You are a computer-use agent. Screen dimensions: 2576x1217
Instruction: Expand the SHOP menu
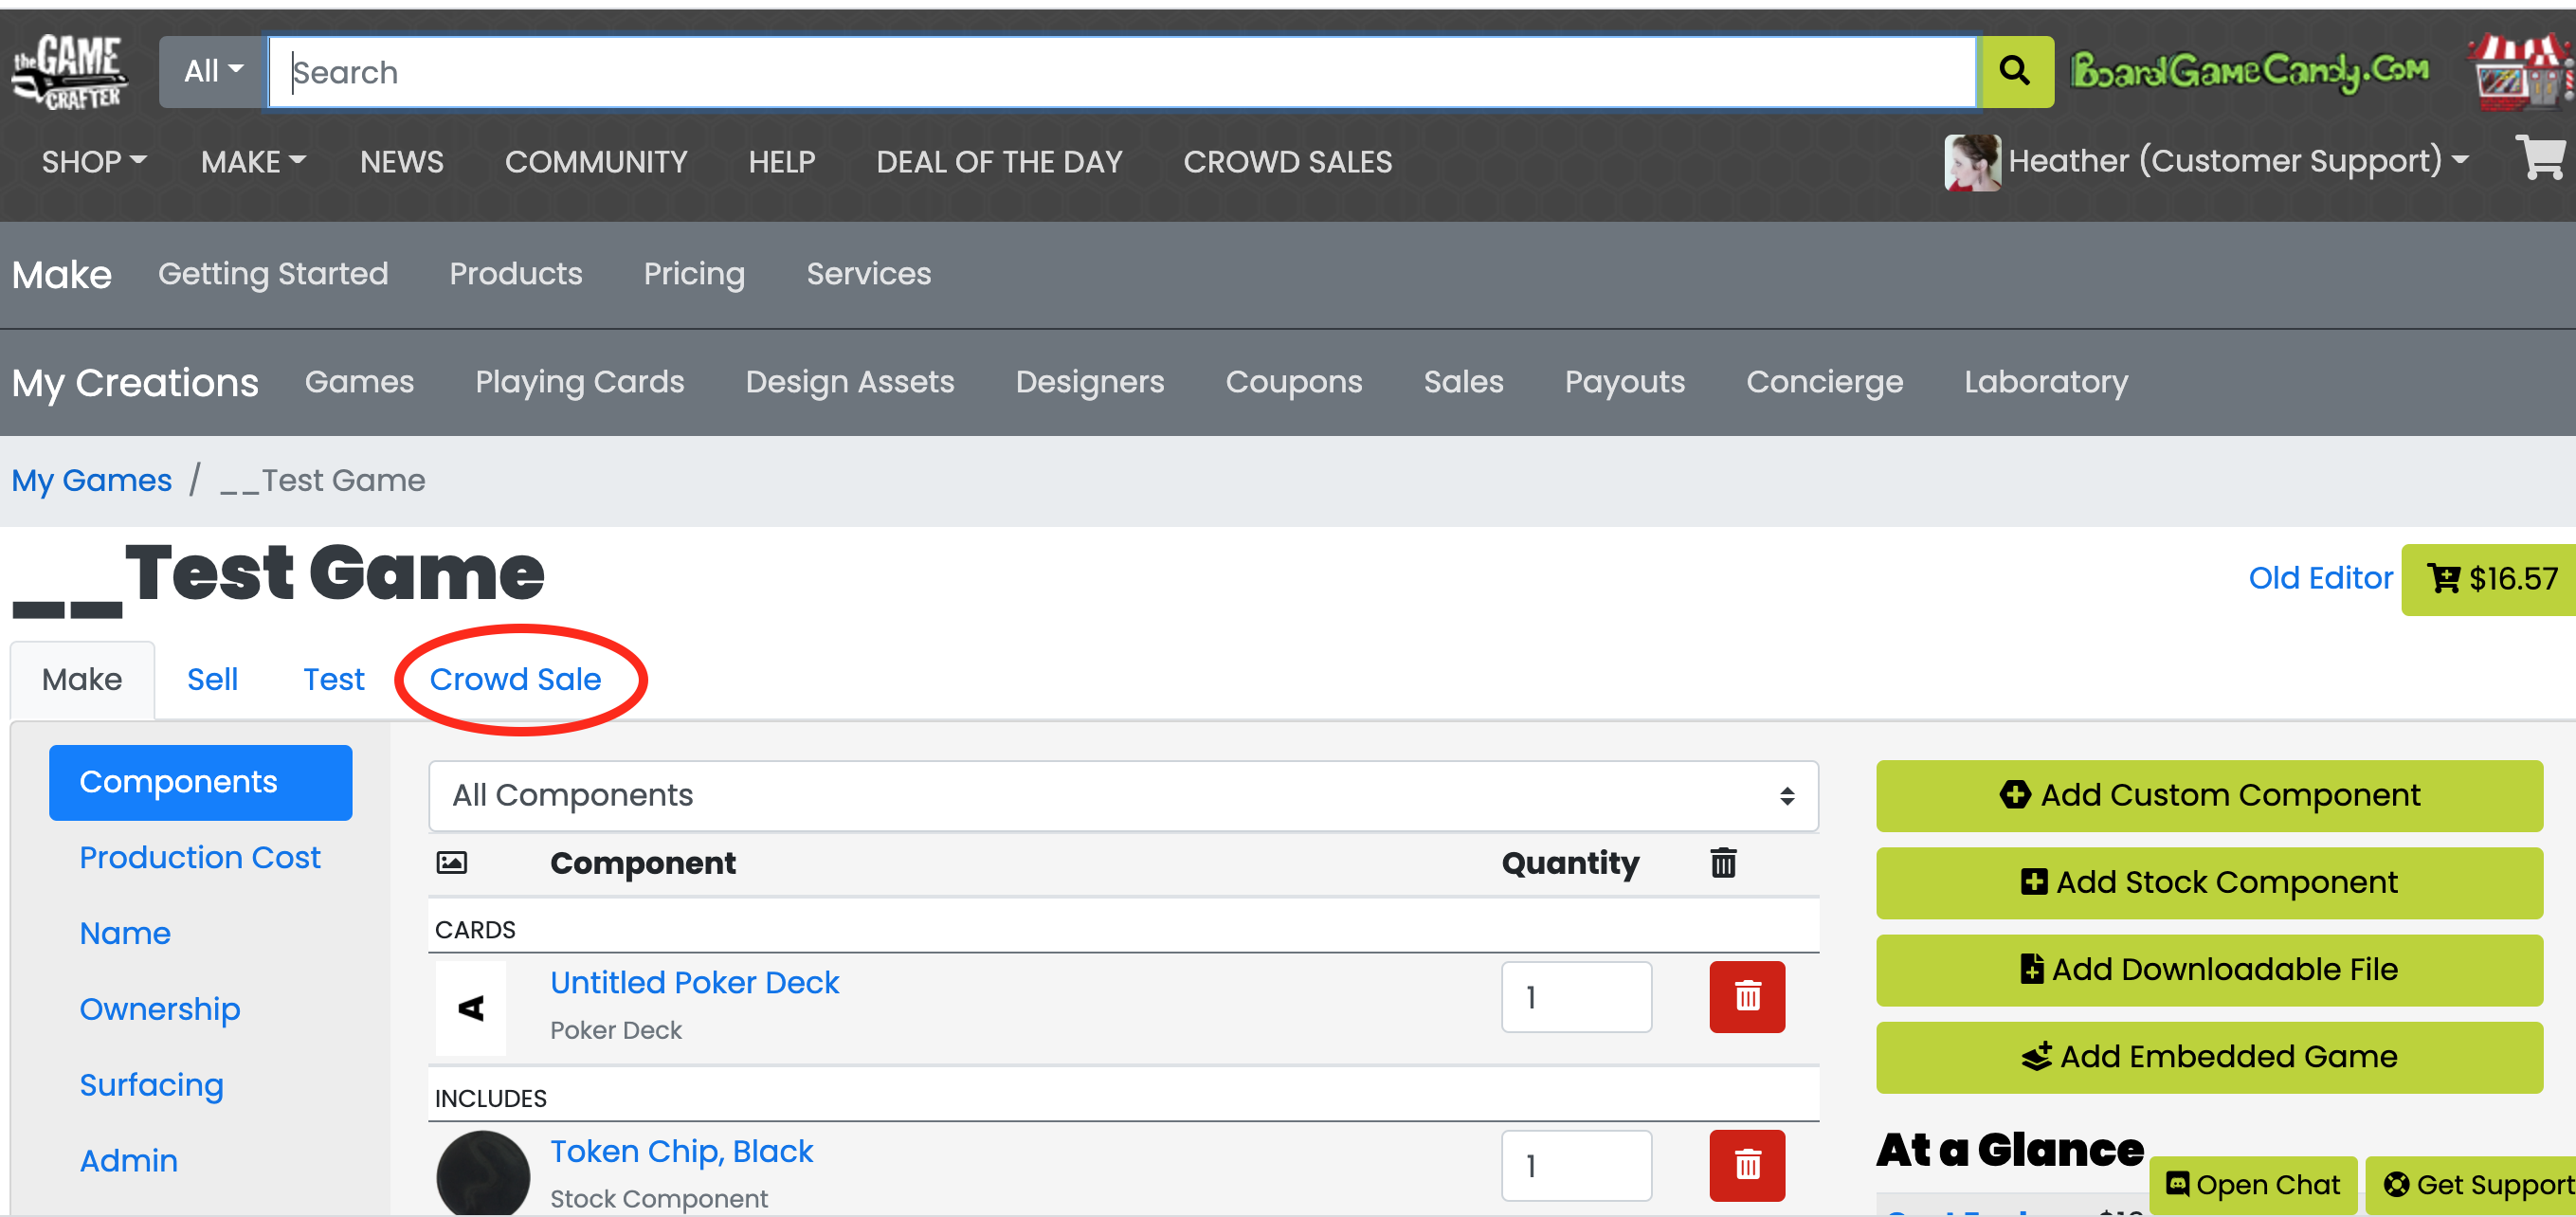pos(93,161)
